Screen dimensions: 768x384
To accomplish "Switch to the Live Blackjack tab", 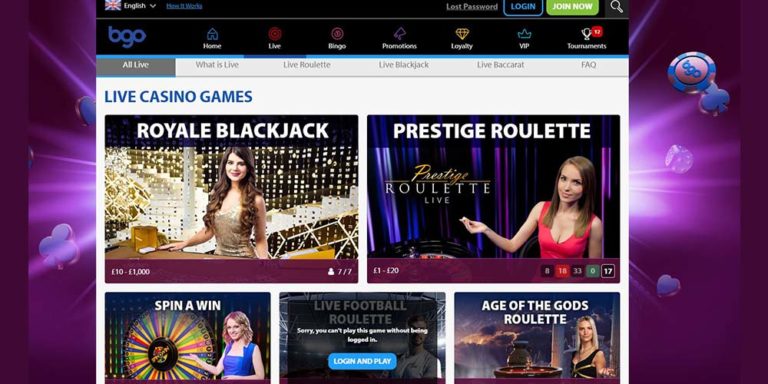I will 404,65.
